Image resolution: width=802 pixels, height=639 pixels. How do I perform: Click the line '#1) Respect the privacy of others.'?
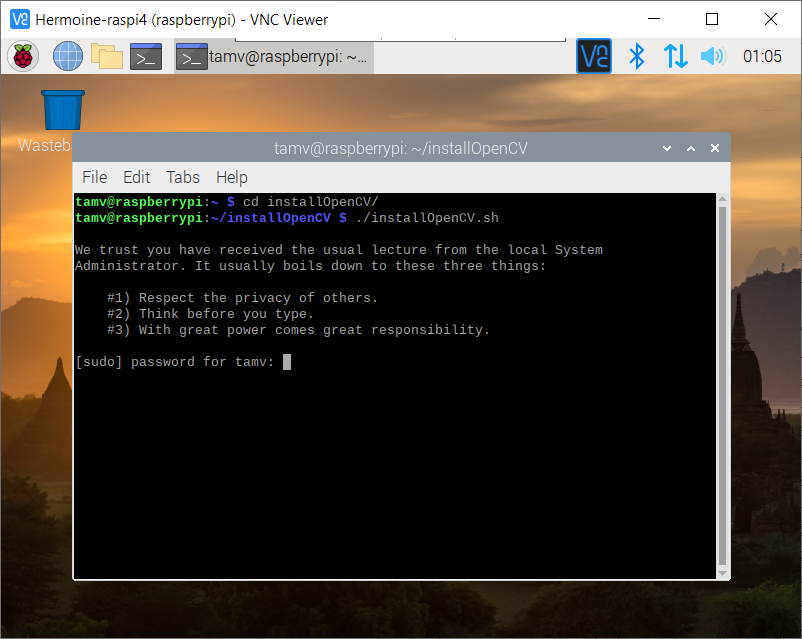pos(242,298)
